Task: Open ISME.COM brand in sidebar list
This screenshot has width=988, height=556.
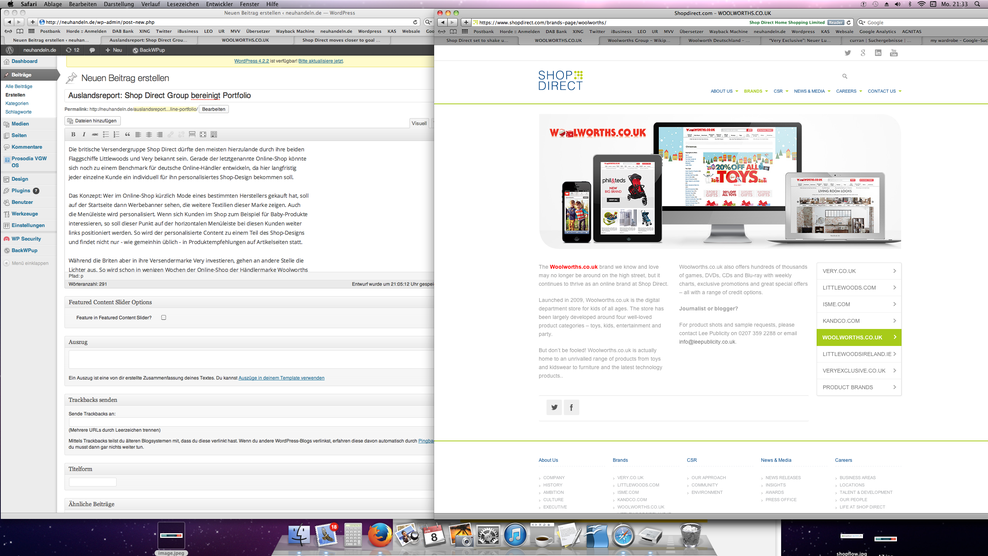Action: 859,304
